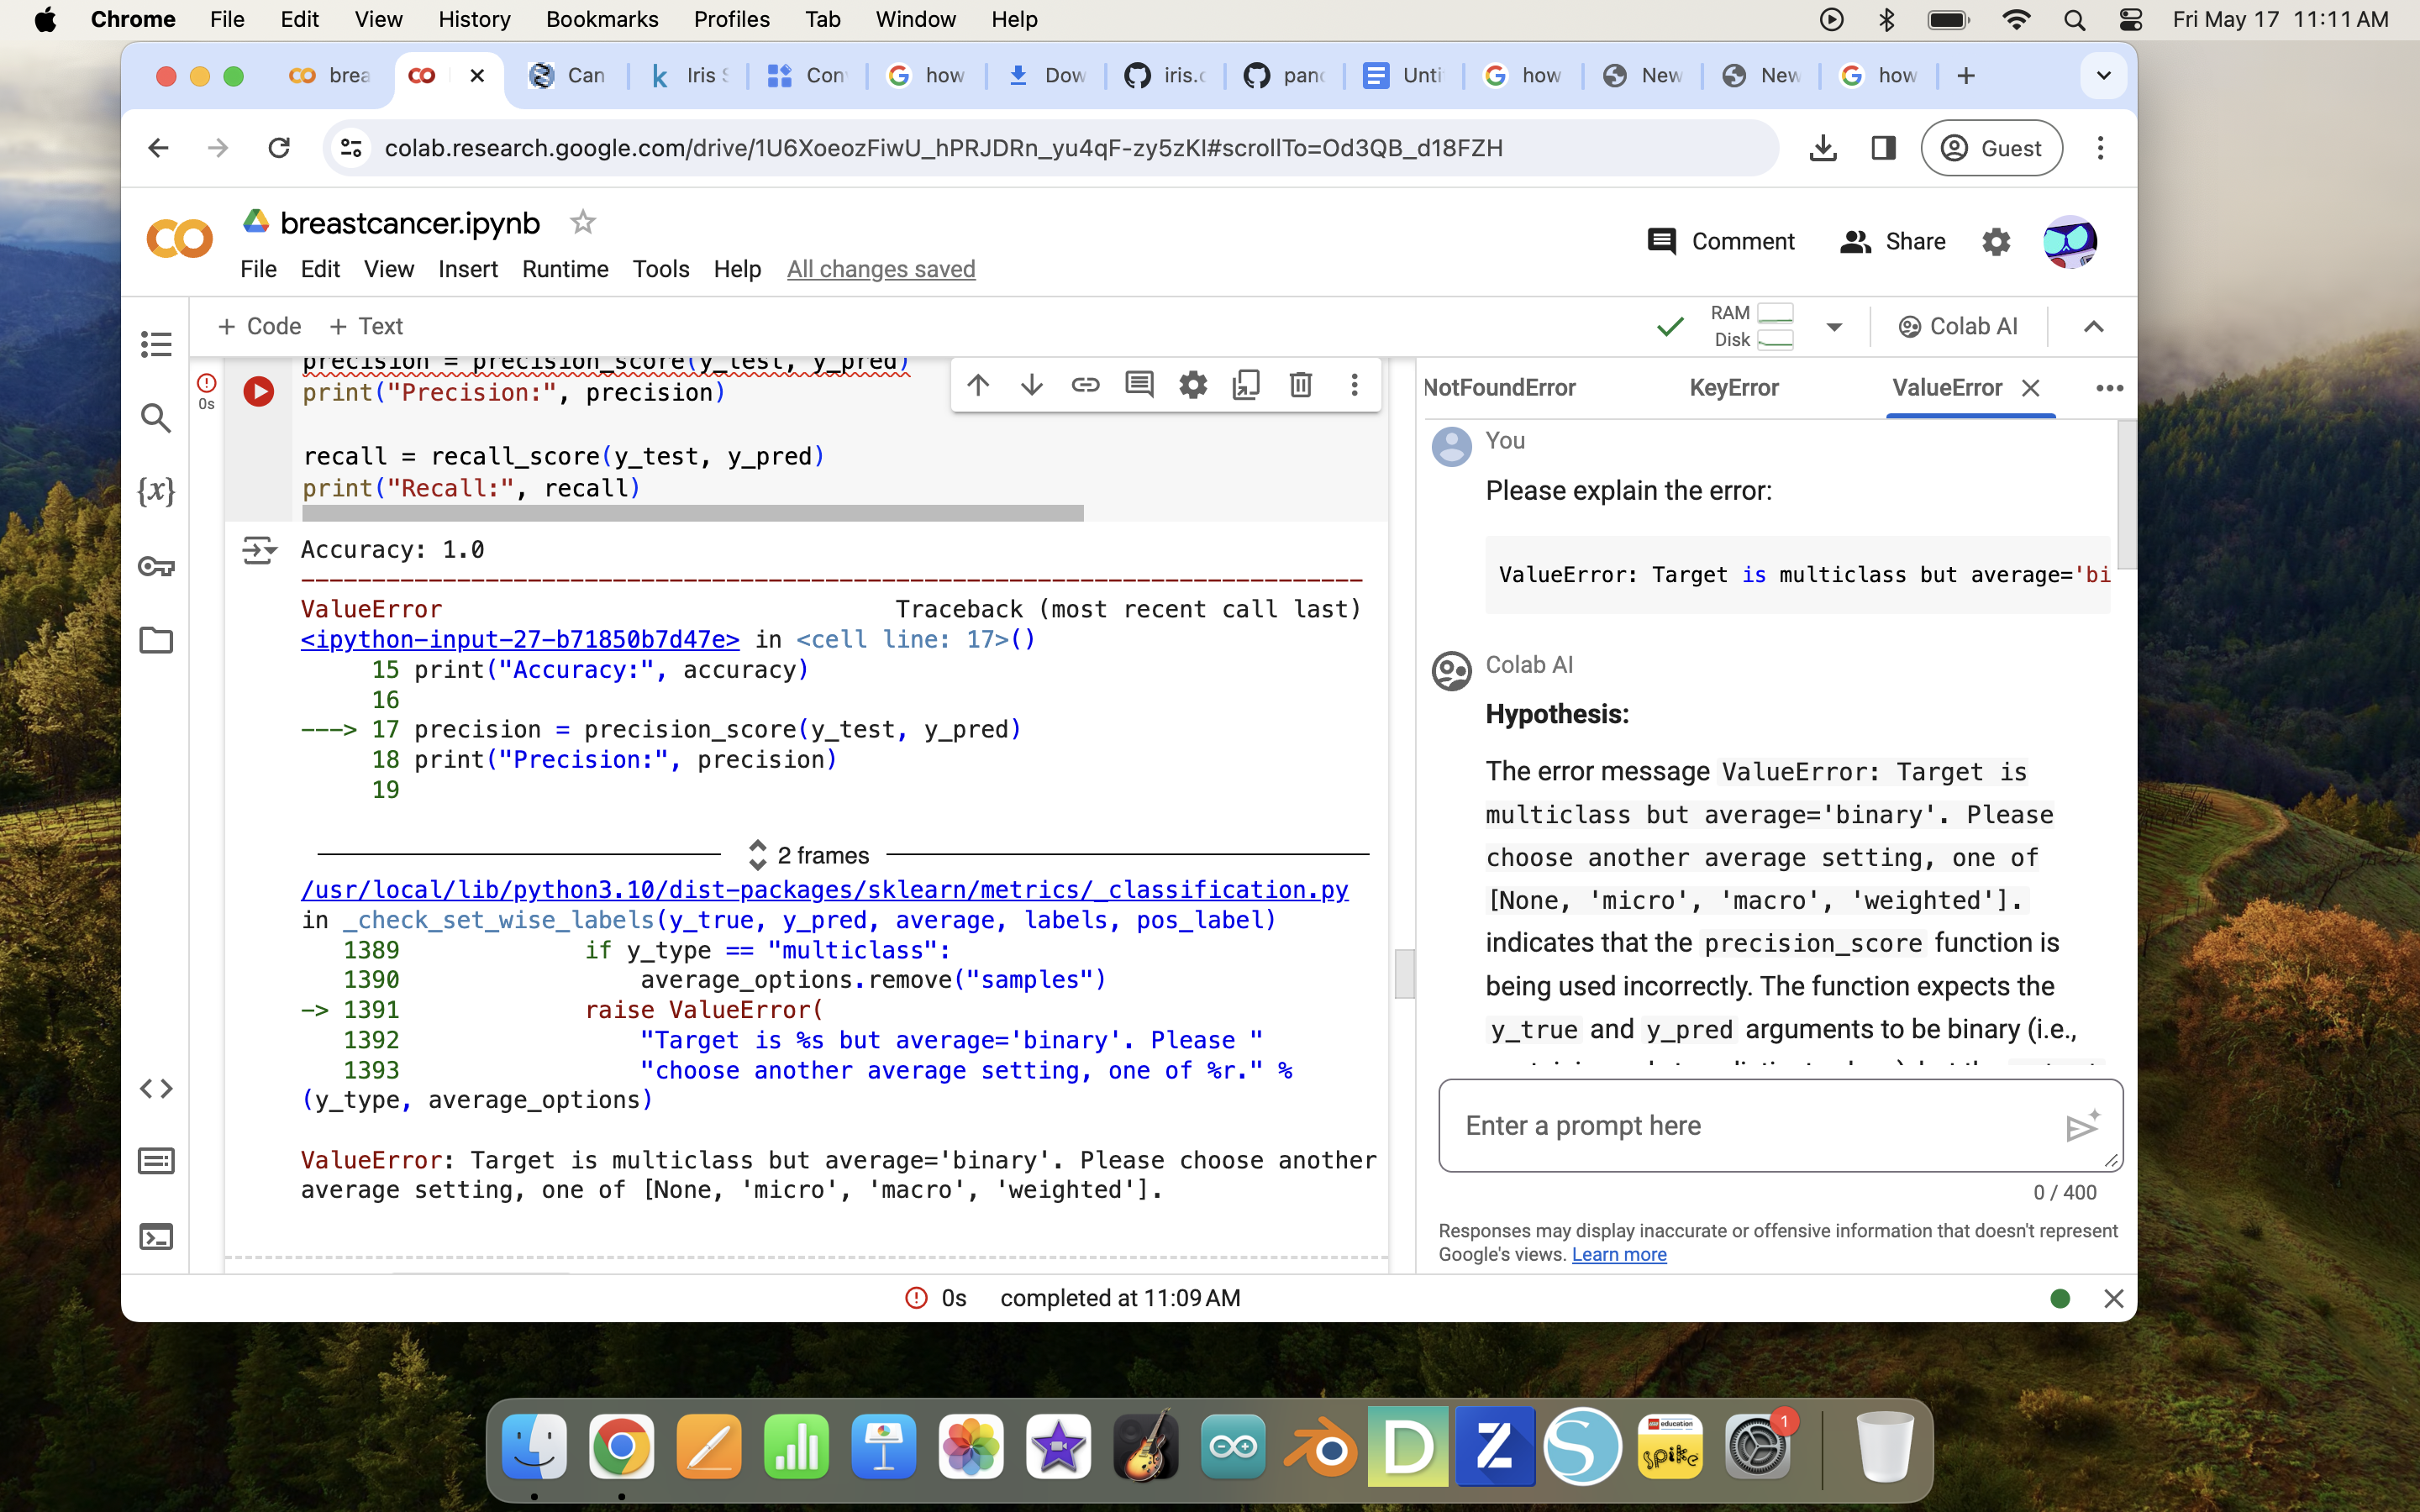Open the Comment button
The width and height of the screenshot is (2420, 1512).
point(1720,242)
